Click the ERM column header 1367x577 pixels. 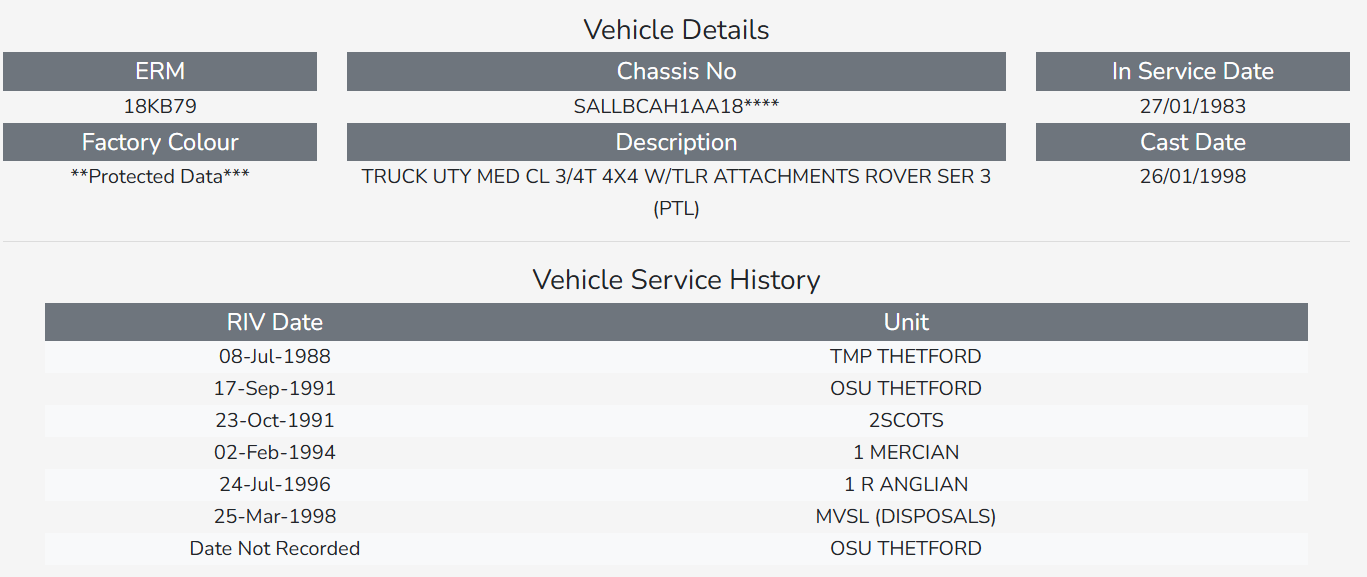160,71
